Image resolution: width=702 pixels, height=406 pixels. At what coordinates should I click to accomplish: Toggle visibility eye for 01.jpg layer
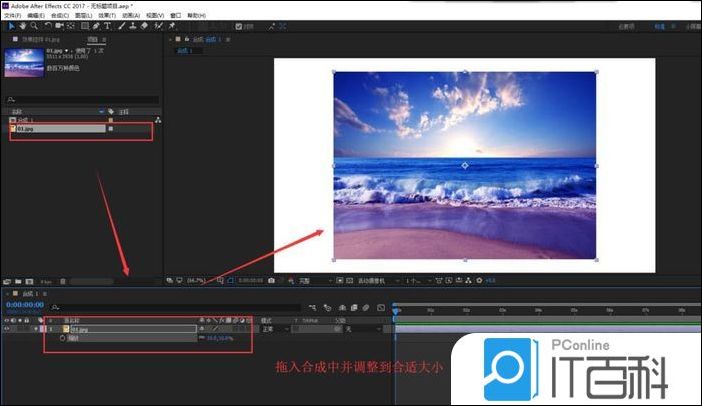(8, 328)
